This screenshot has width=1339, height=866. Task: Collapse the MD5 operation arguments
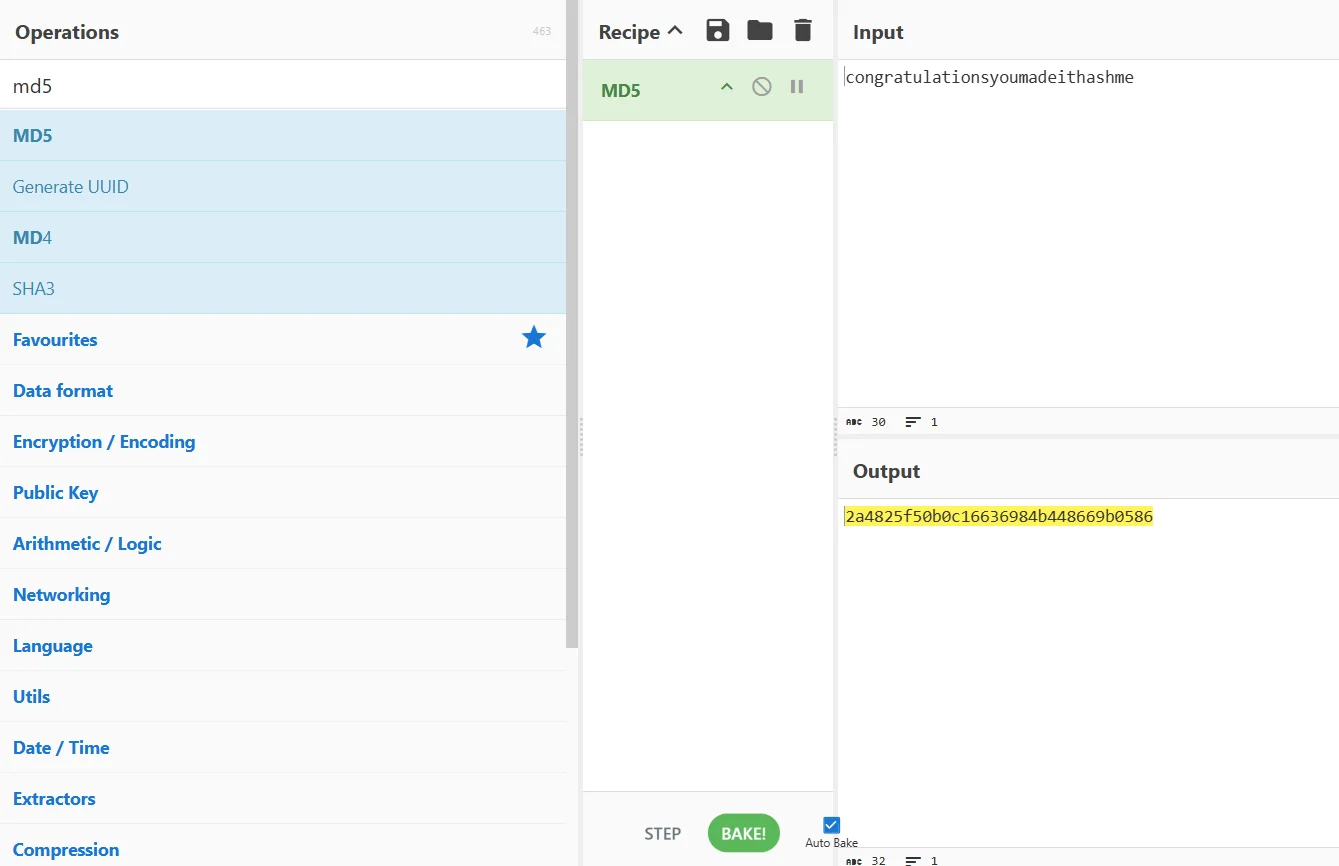tap(727, 87)
